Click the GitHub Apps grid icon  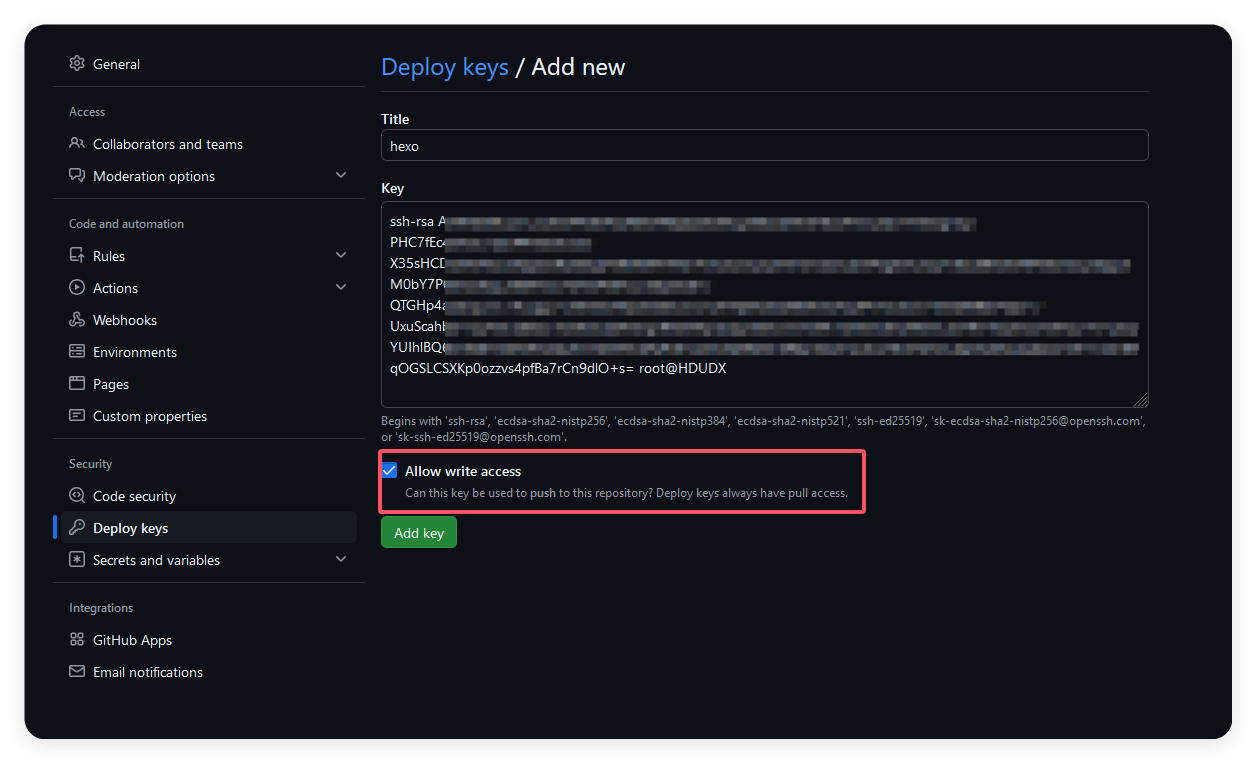77,640
